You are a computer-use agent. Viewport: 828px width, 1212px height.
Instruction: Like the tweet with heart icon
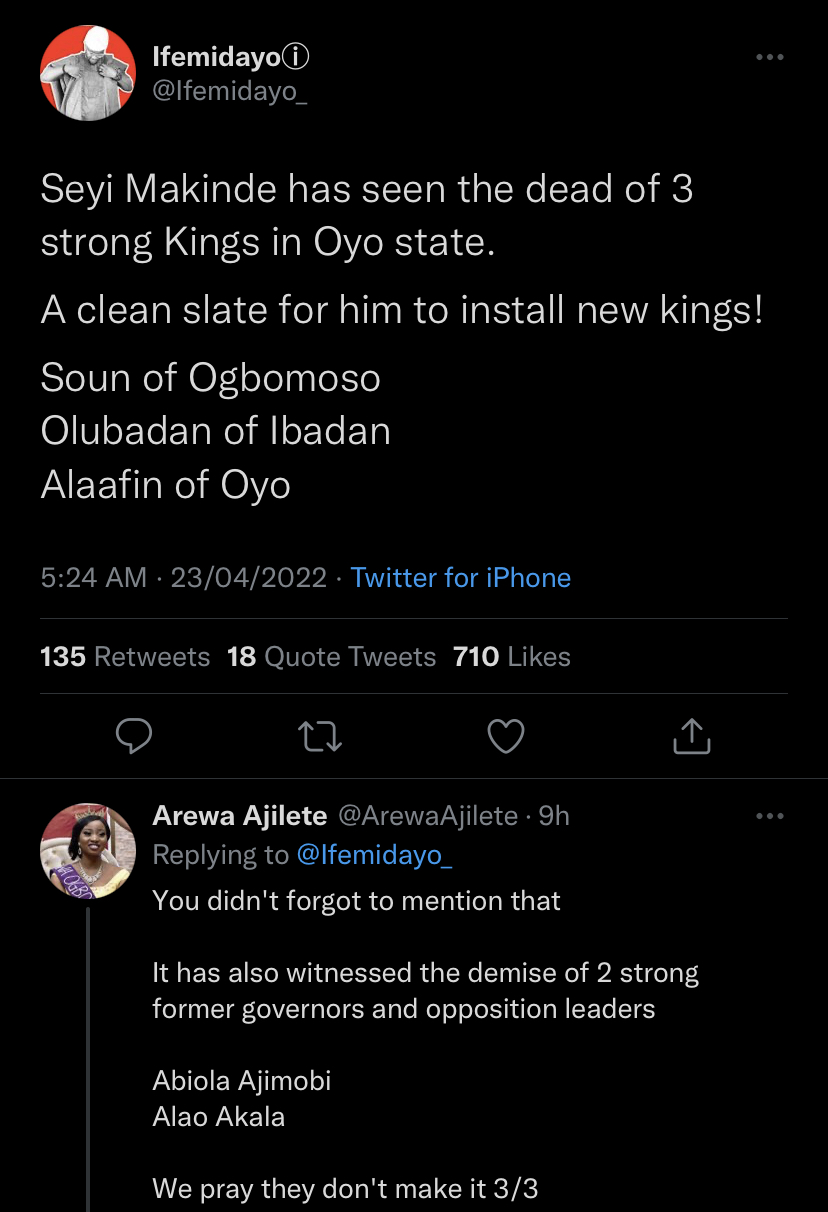(506, 736)
